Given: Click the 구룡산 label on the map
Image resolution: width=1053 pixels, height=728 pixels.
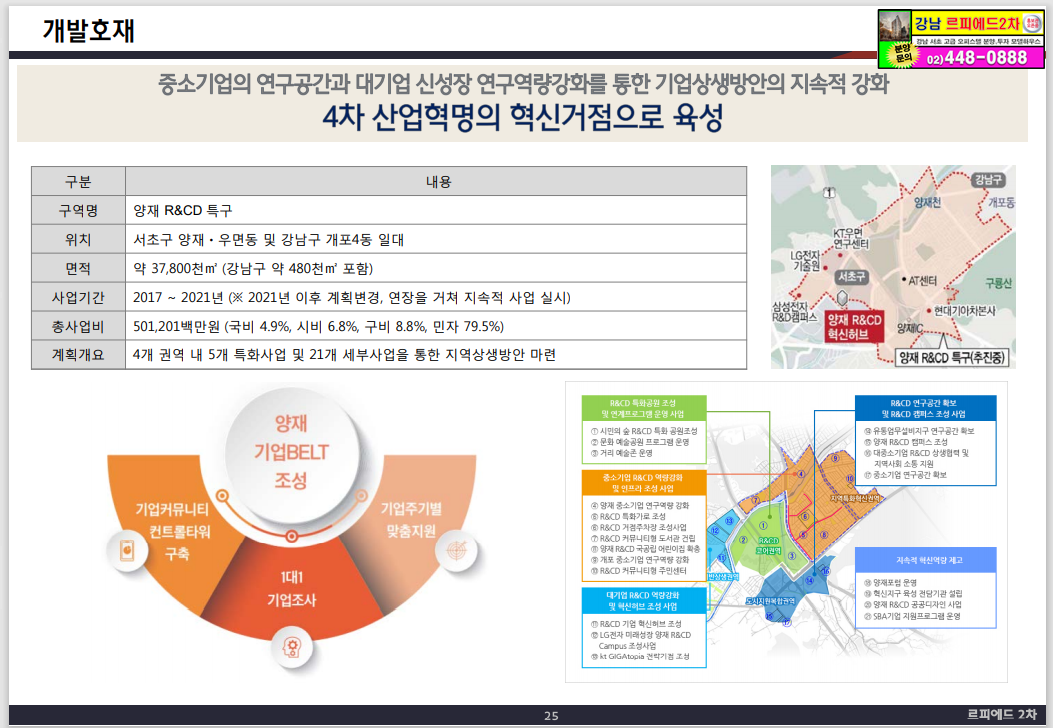Looking at the screenshot, I should pyautogui.click(x=999, y=283).
